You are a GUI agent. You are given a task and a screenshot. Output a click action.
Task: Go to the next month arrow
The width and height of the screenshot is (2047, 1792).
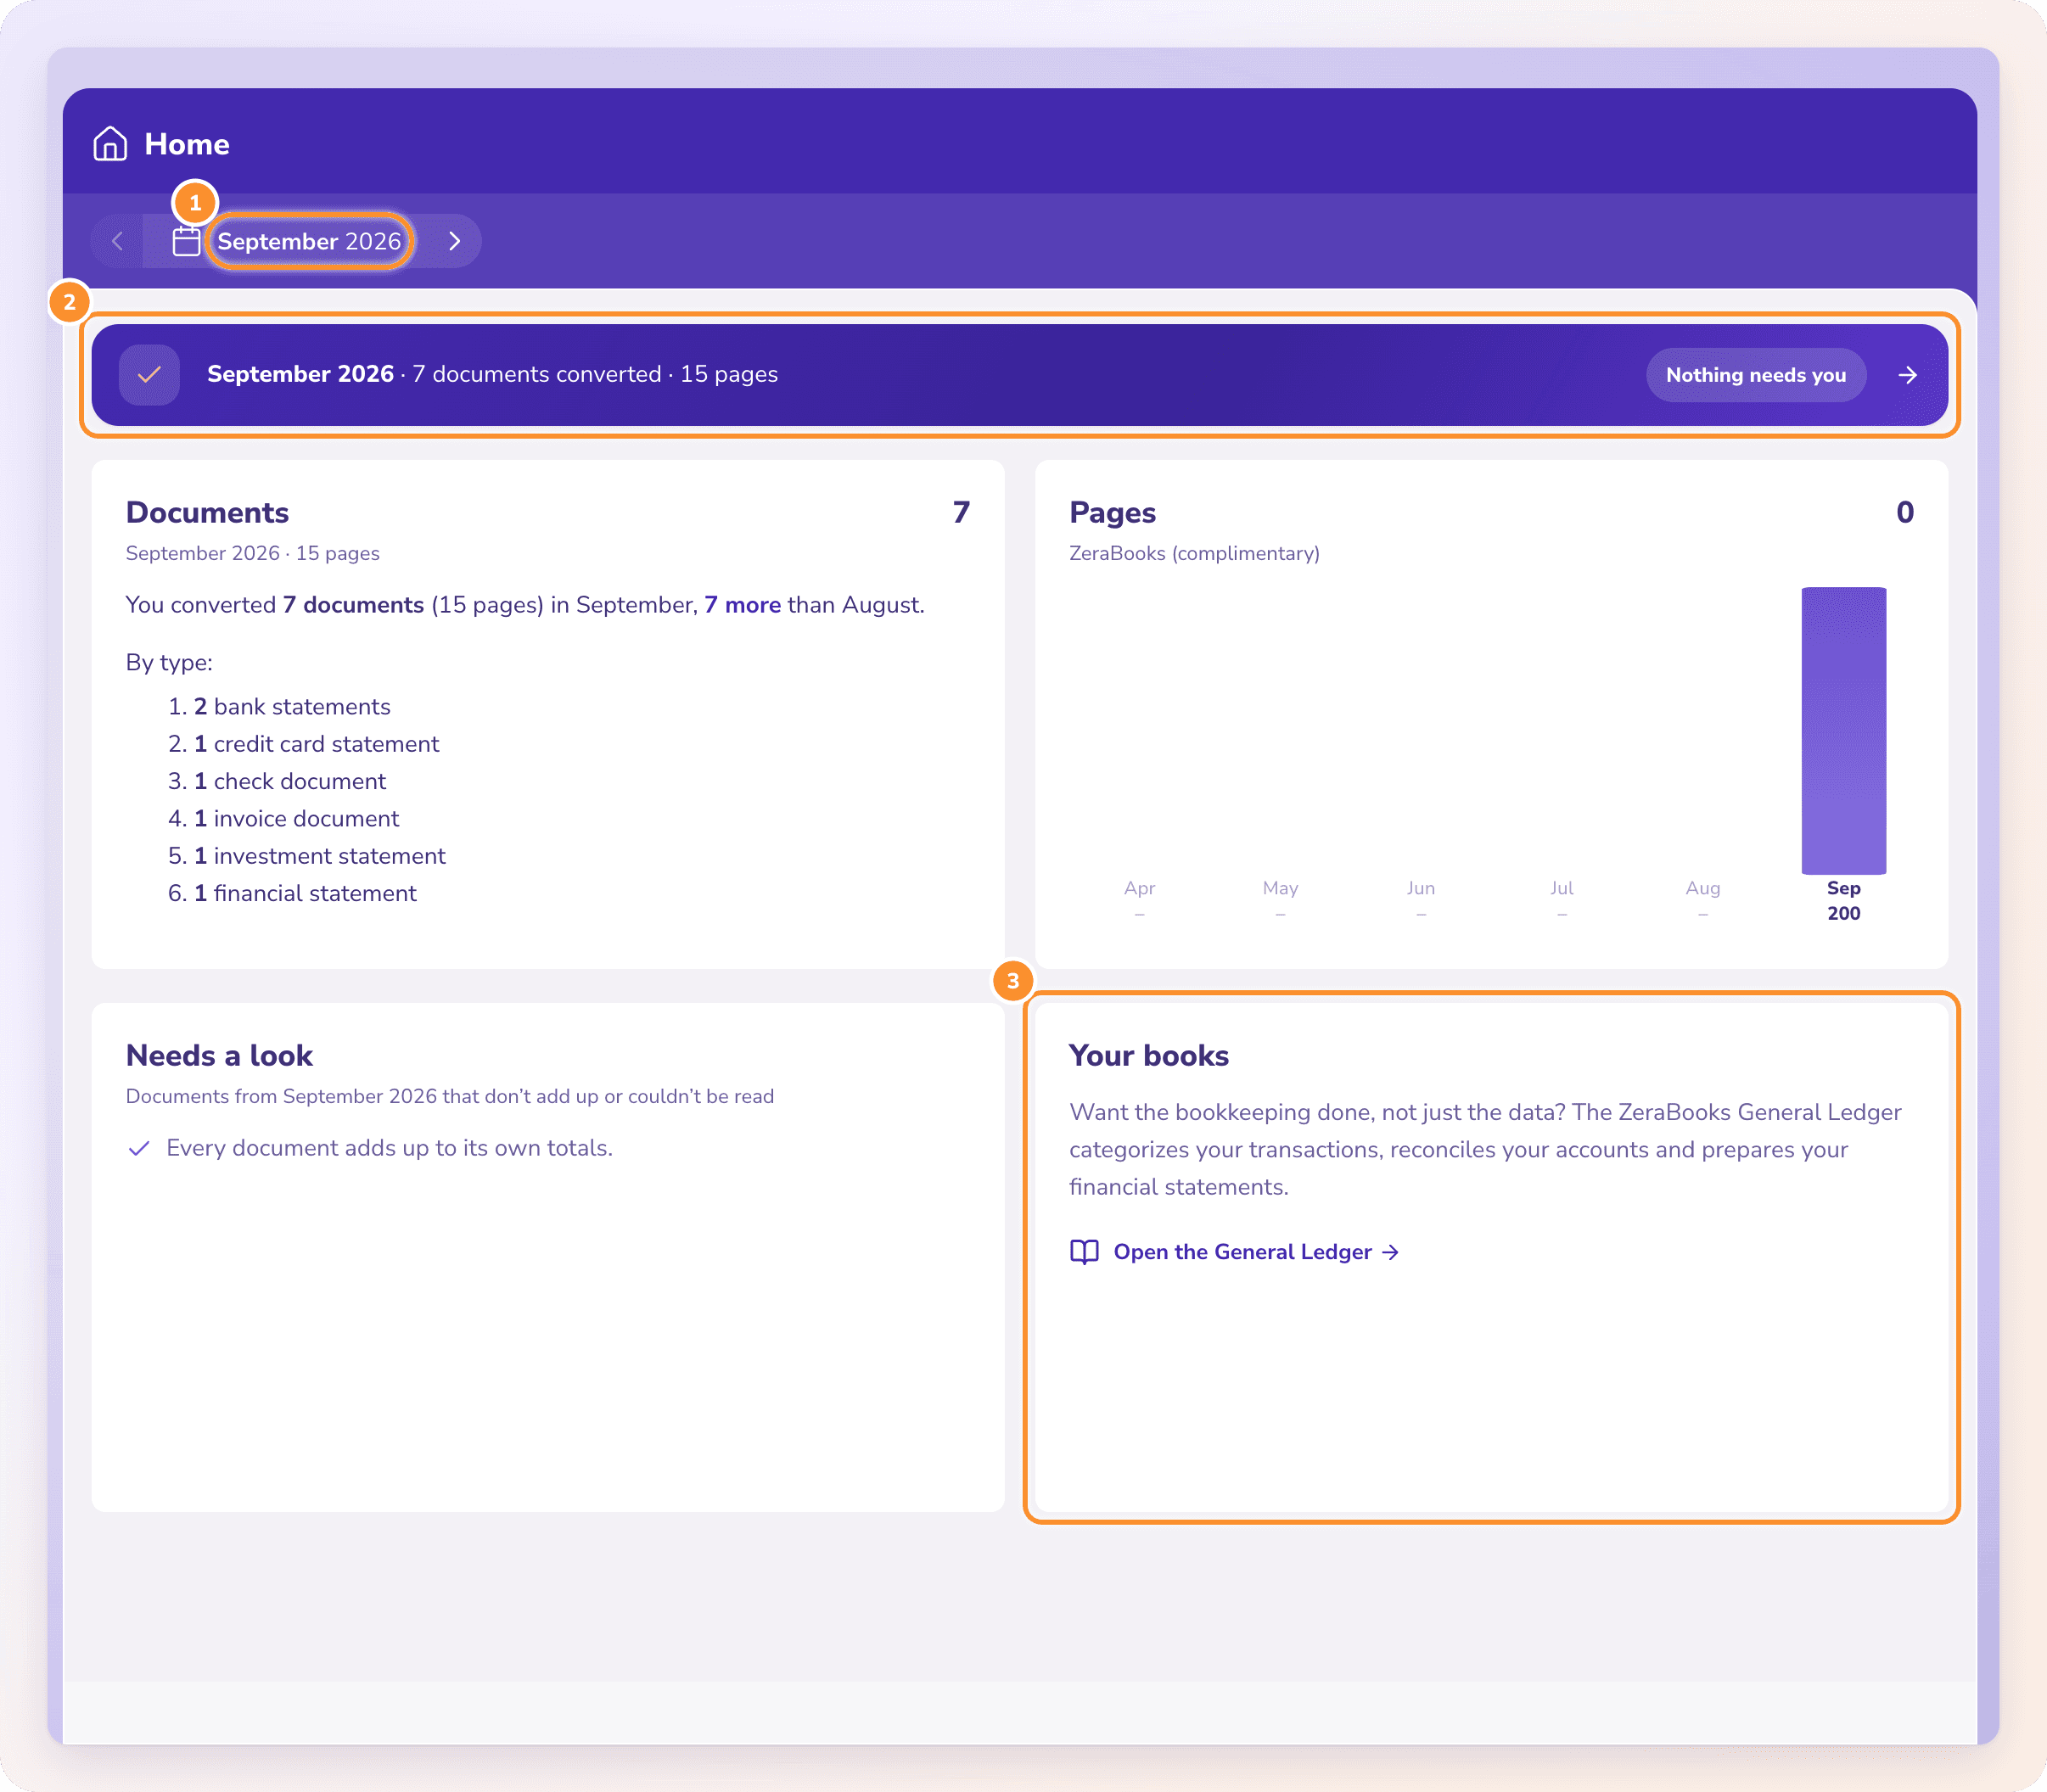(454, 241)
